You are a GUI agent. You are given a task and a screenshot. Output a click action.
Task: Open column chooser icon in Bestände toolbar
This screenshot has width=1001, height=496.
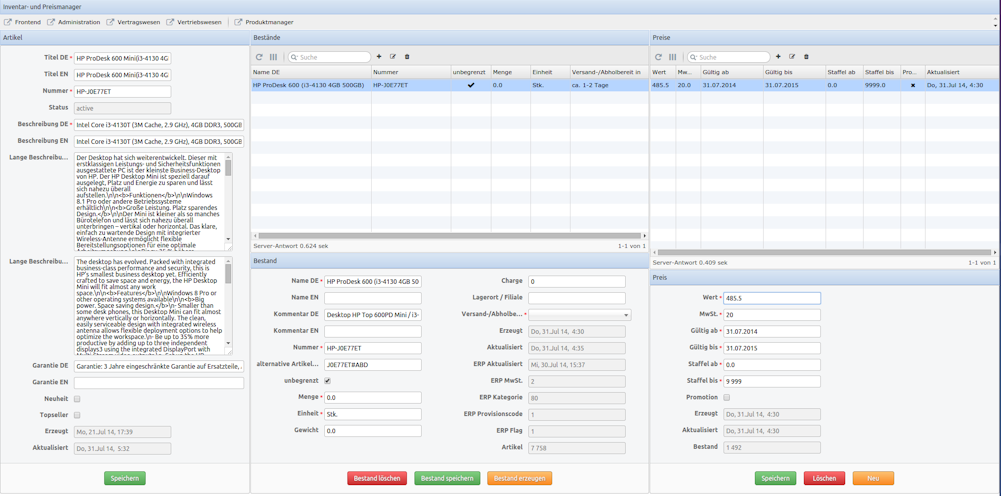(273, 57)
